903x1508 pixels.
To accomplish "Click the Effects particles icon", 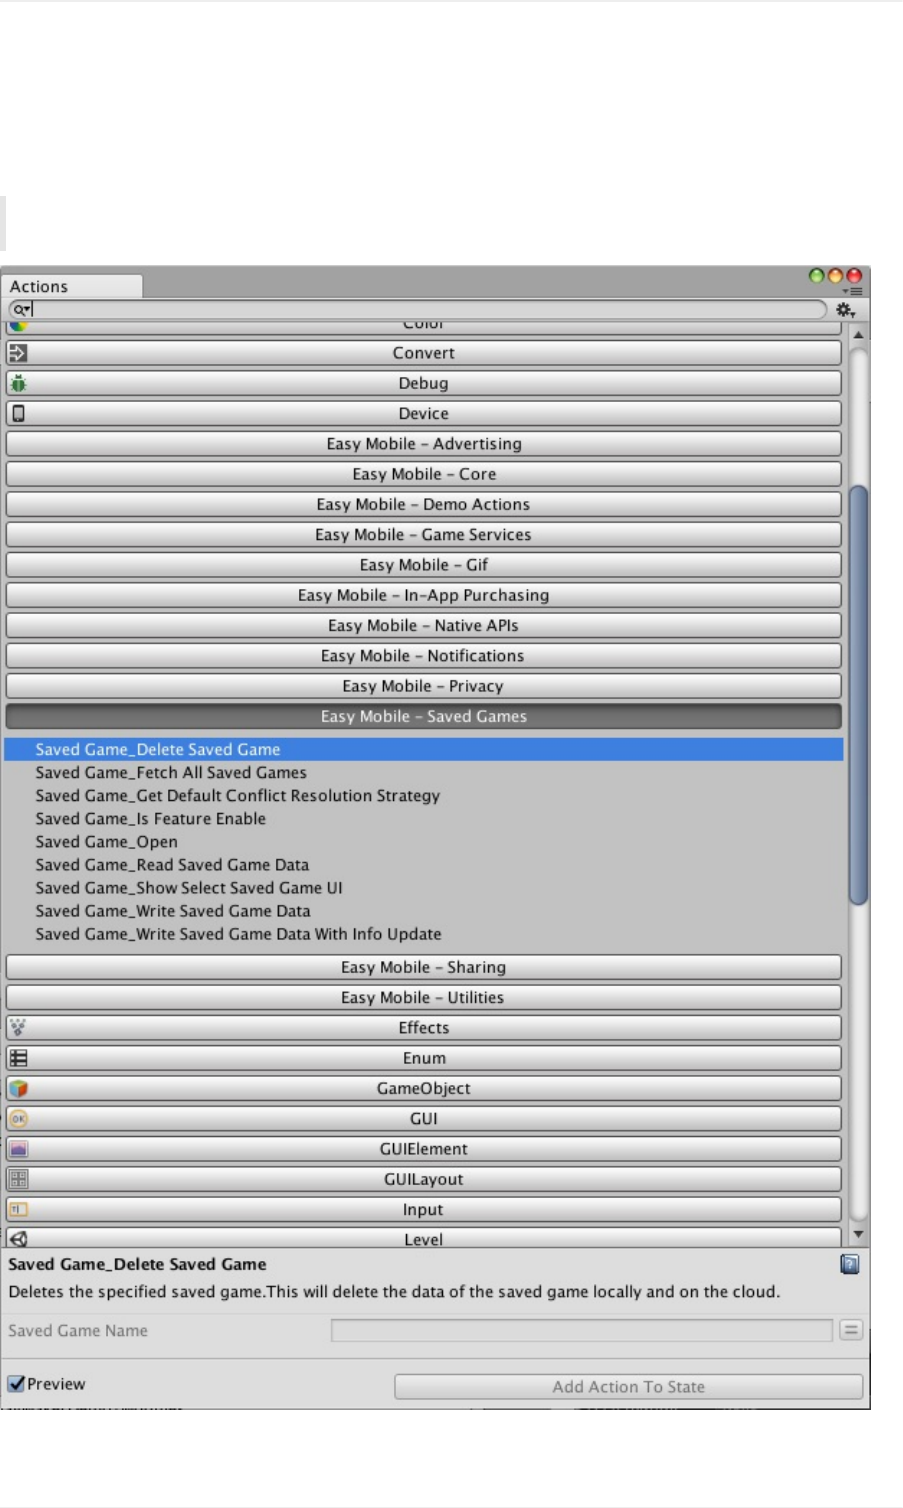I will tap(18, 1027).
